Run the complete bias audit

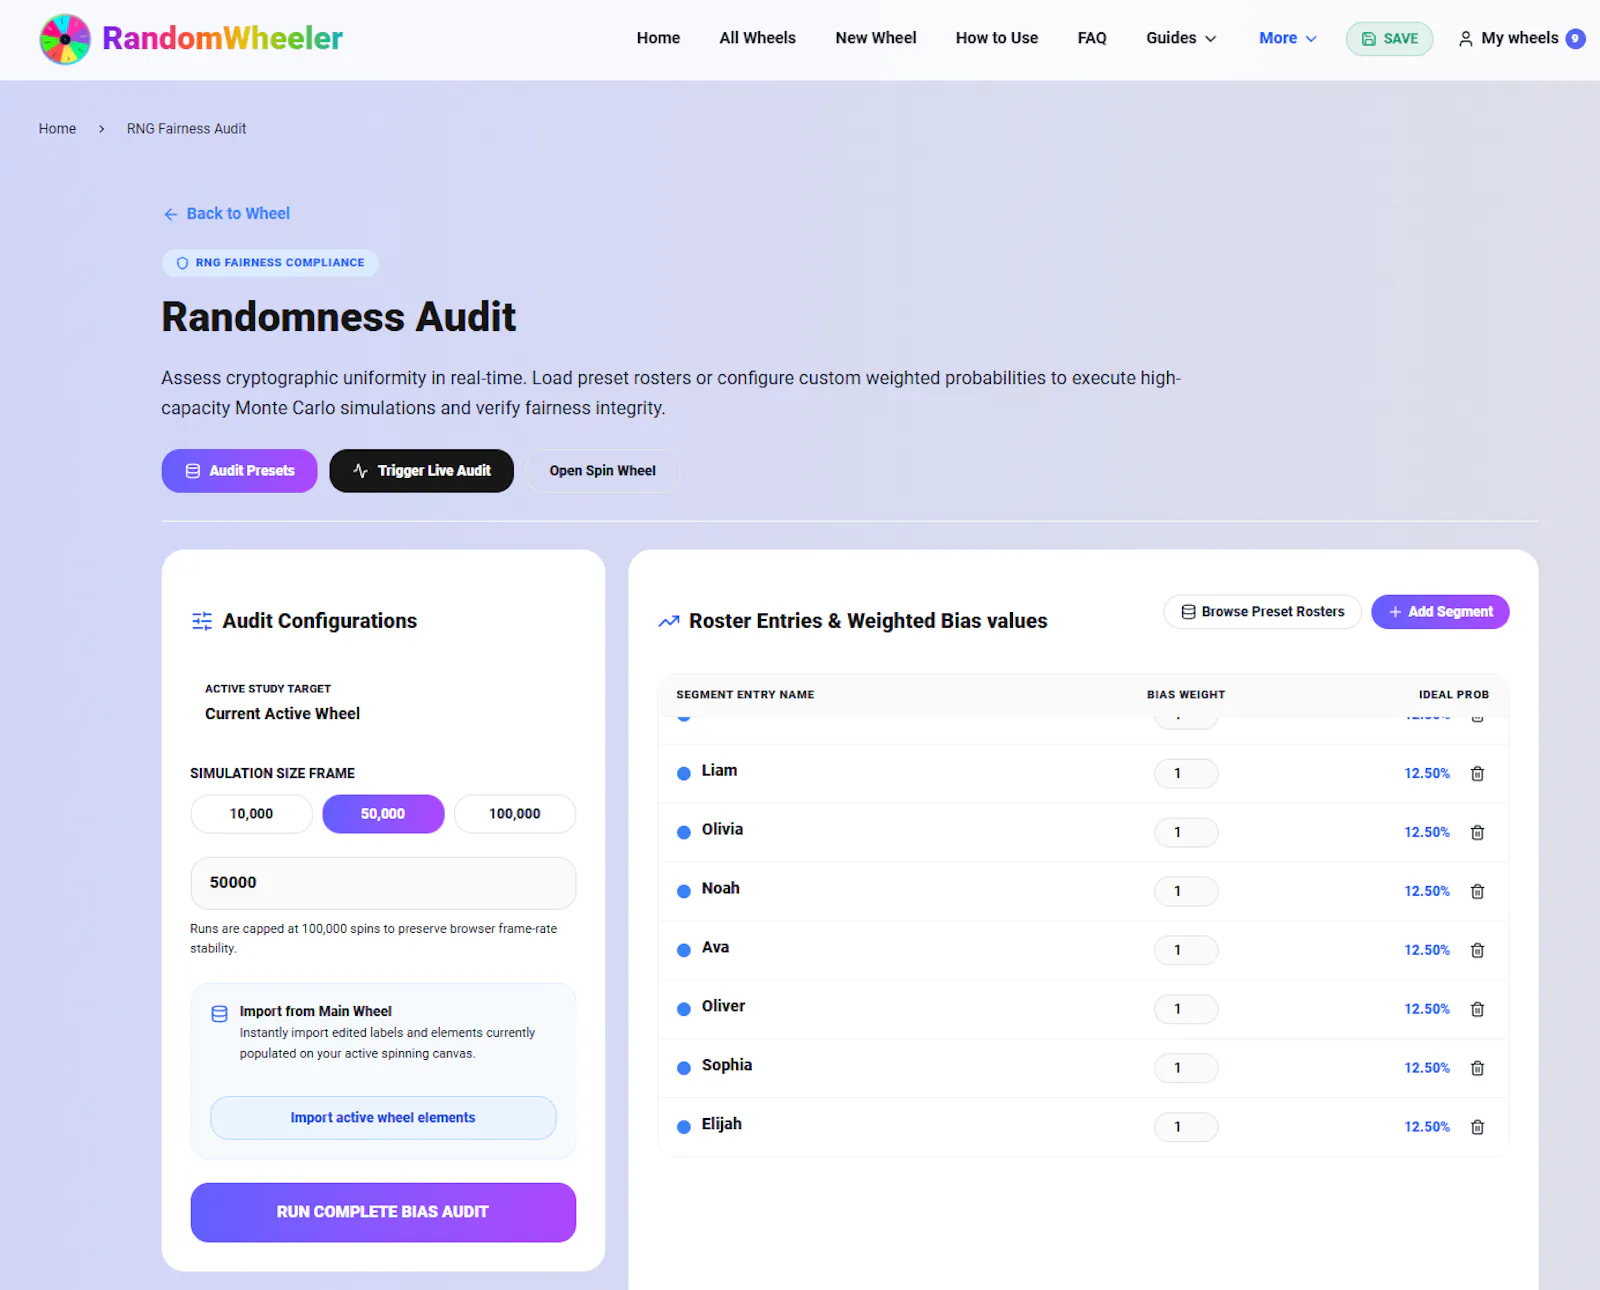click(383, 1212)
